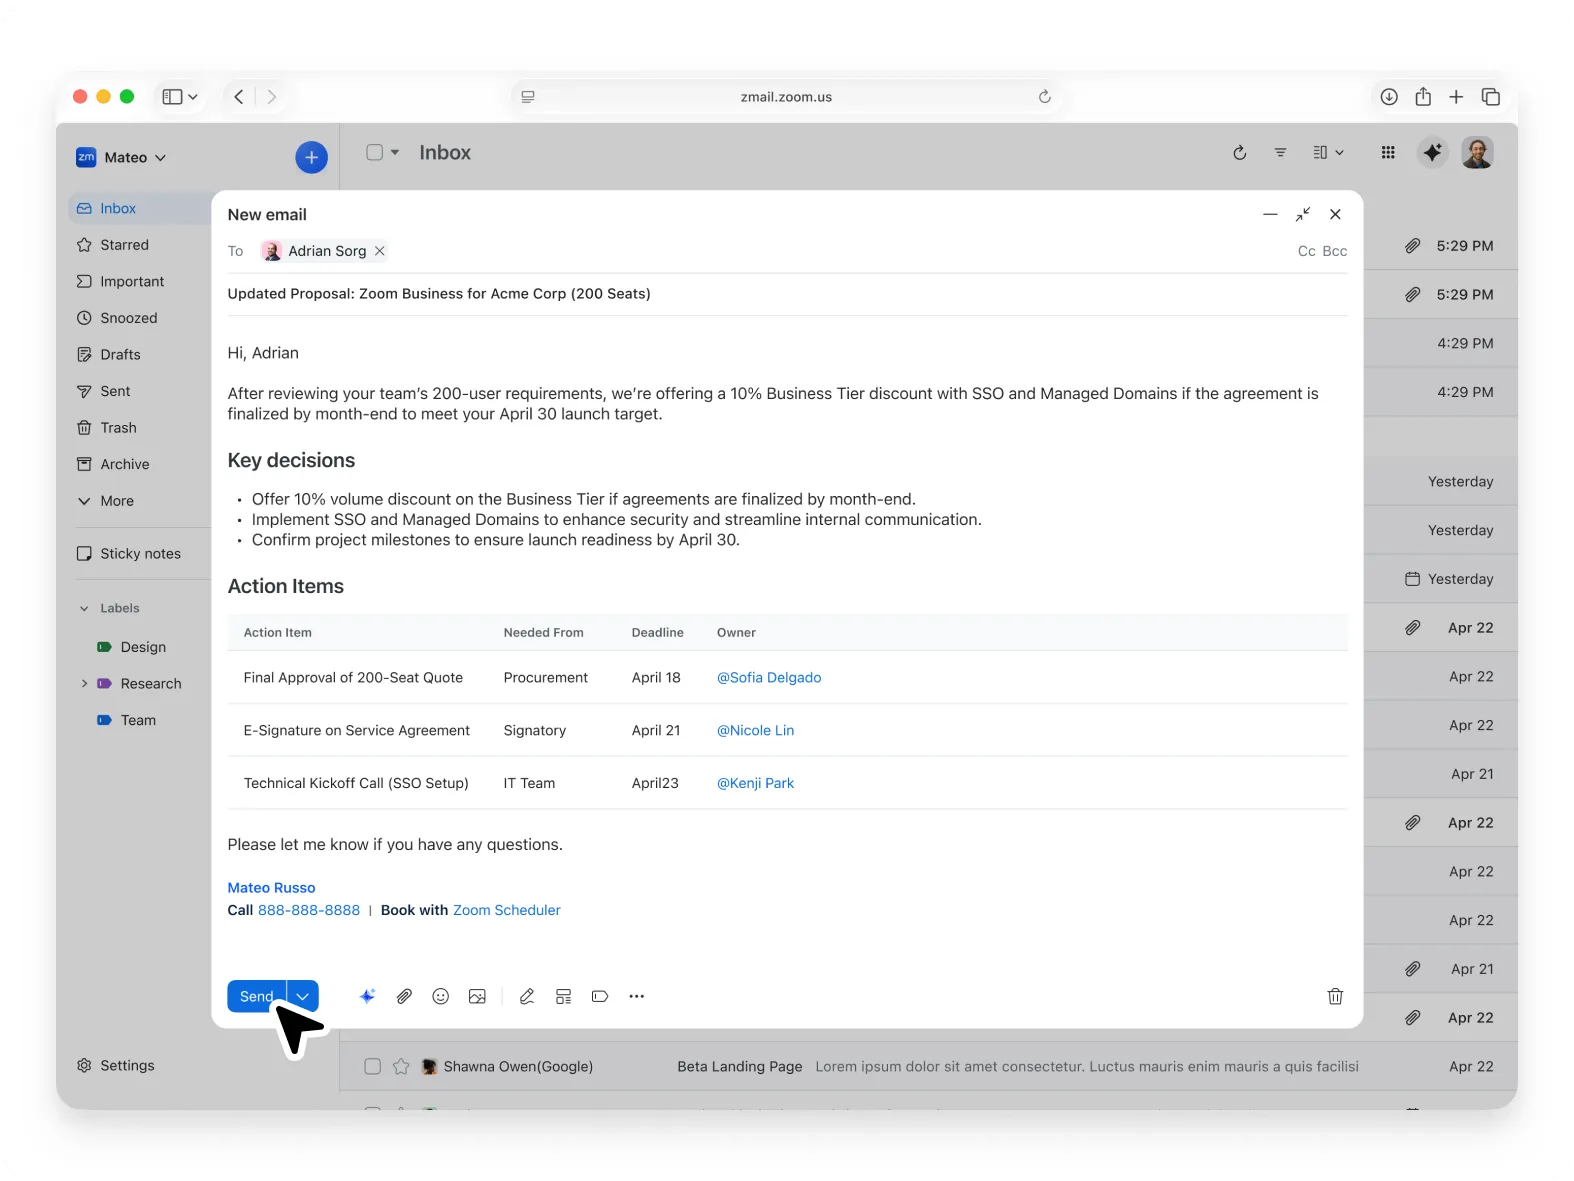Click the @Kenji Park mention

(755, 784)
